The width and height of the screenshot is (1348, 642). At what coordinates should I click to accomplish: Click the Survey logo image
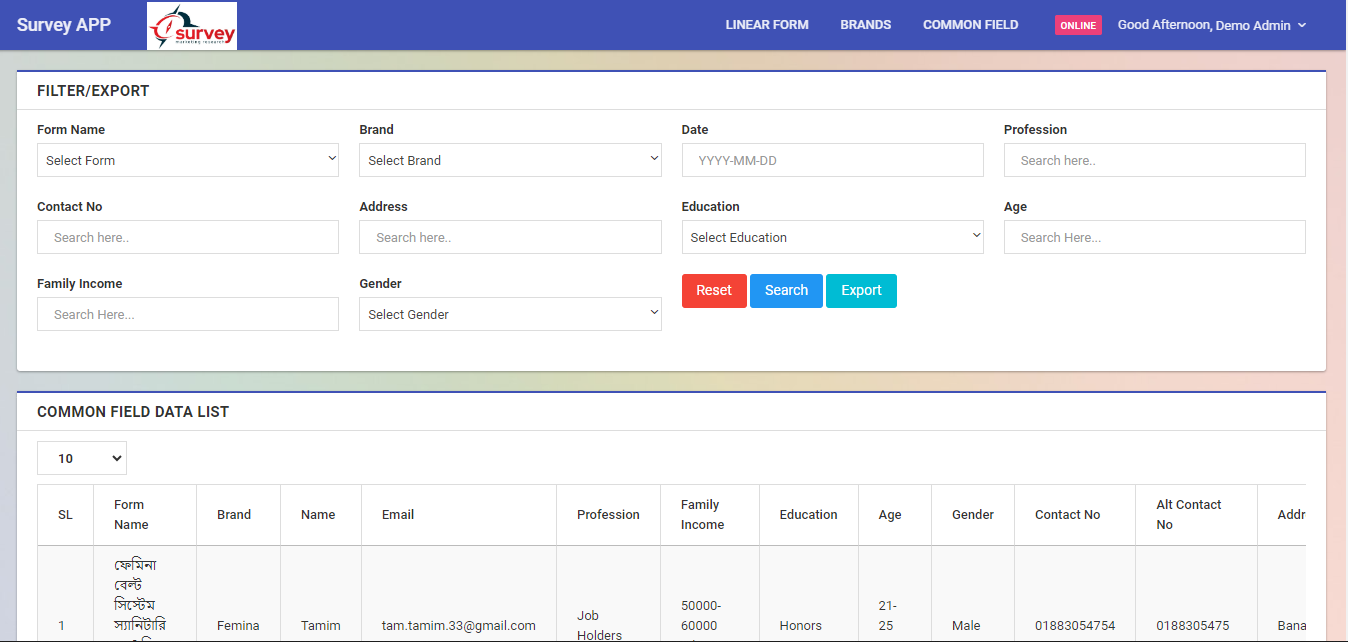click(192, 26)
